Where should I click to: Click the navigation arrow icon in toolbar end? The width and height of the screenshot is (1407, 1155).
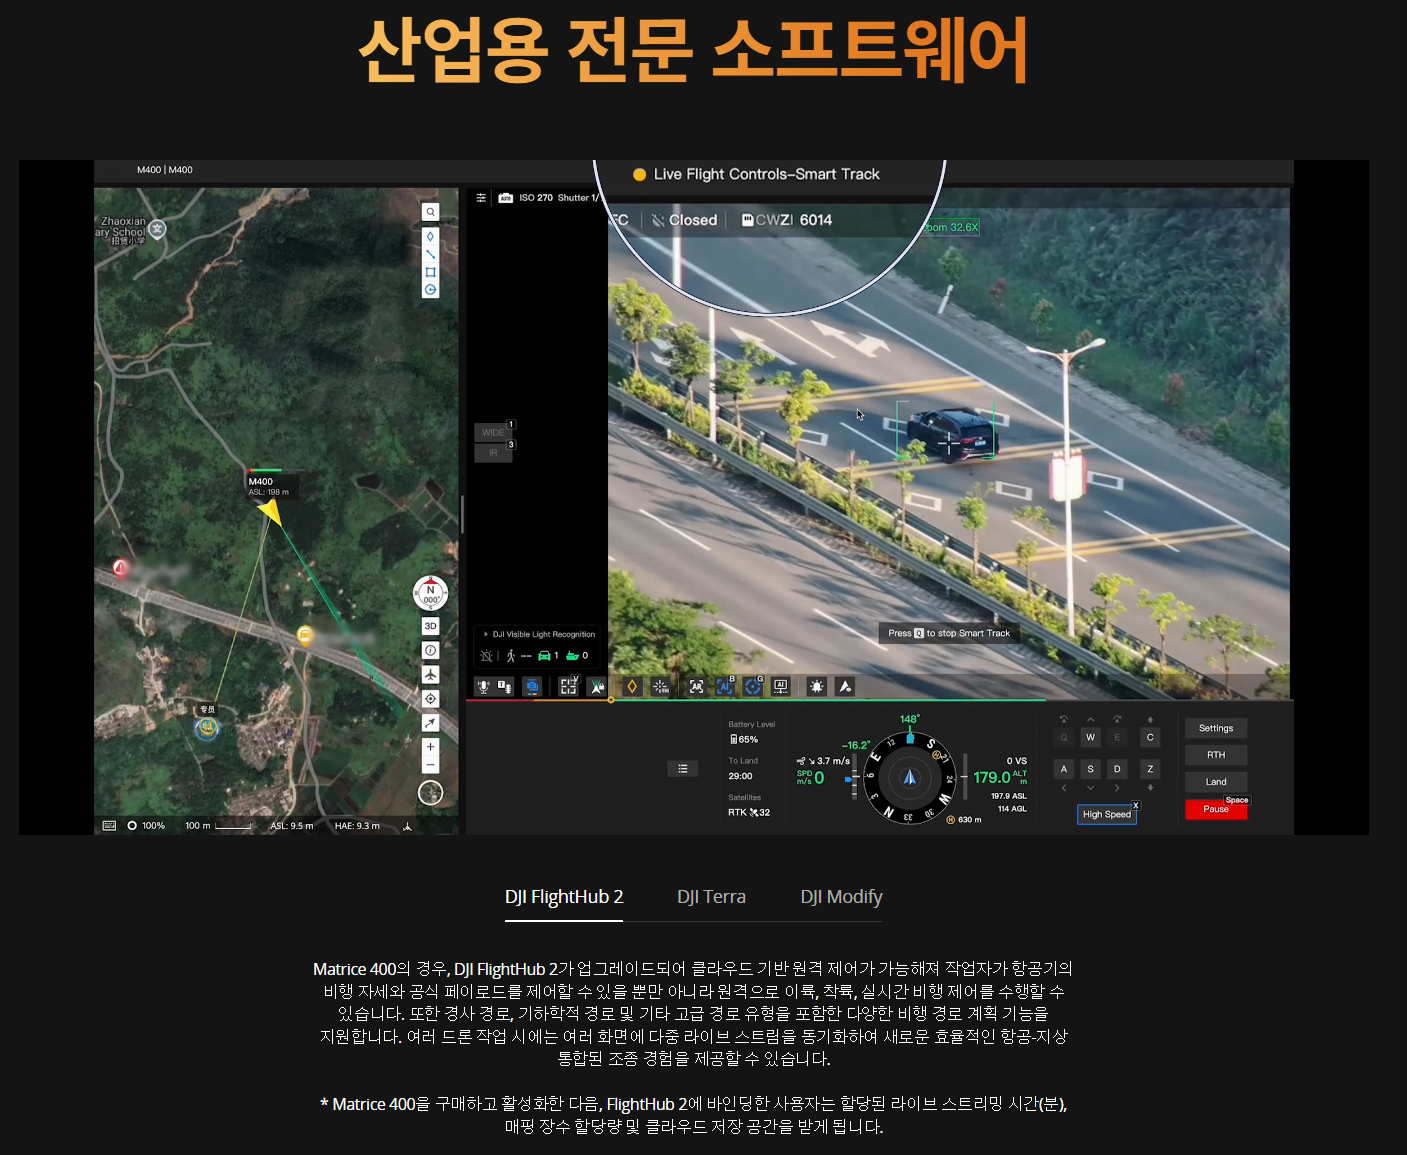coord(845,686)
